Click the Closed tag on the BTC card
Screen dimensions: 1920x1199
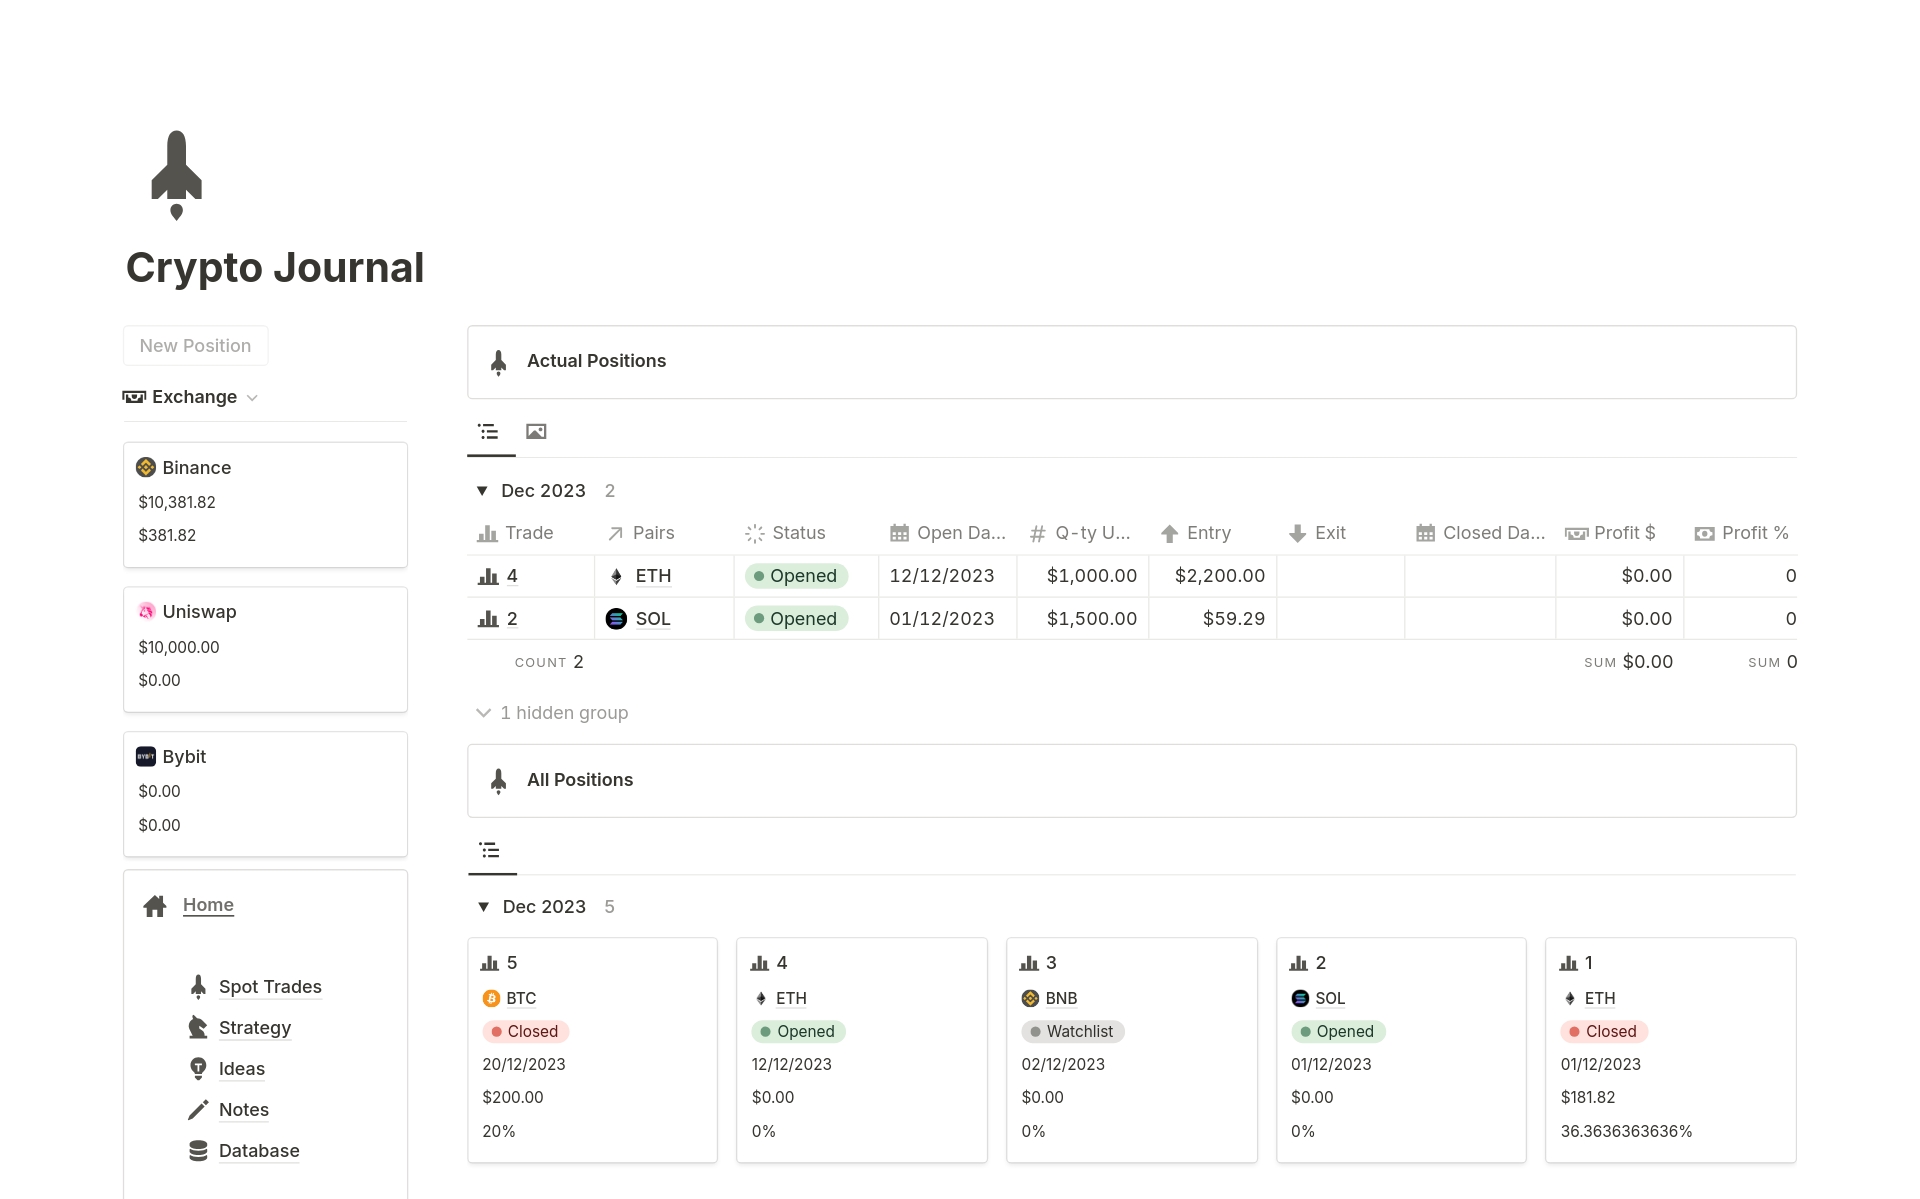[526, 1031]
